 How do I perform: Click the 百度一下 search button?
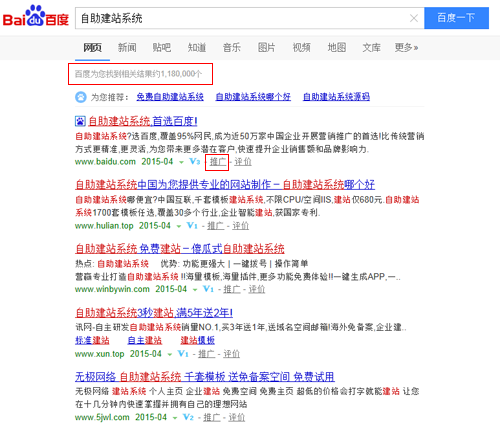click(456, 18)
